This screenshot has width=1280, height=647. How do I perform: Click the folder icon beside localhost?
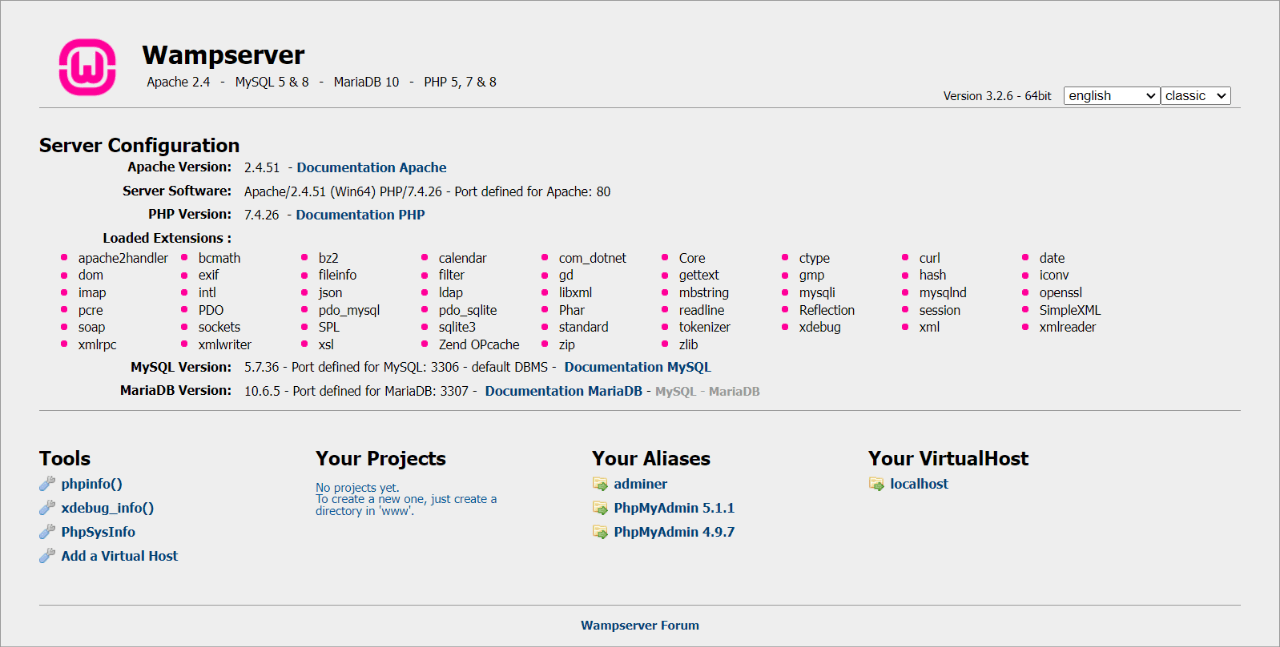pos(876,484)
